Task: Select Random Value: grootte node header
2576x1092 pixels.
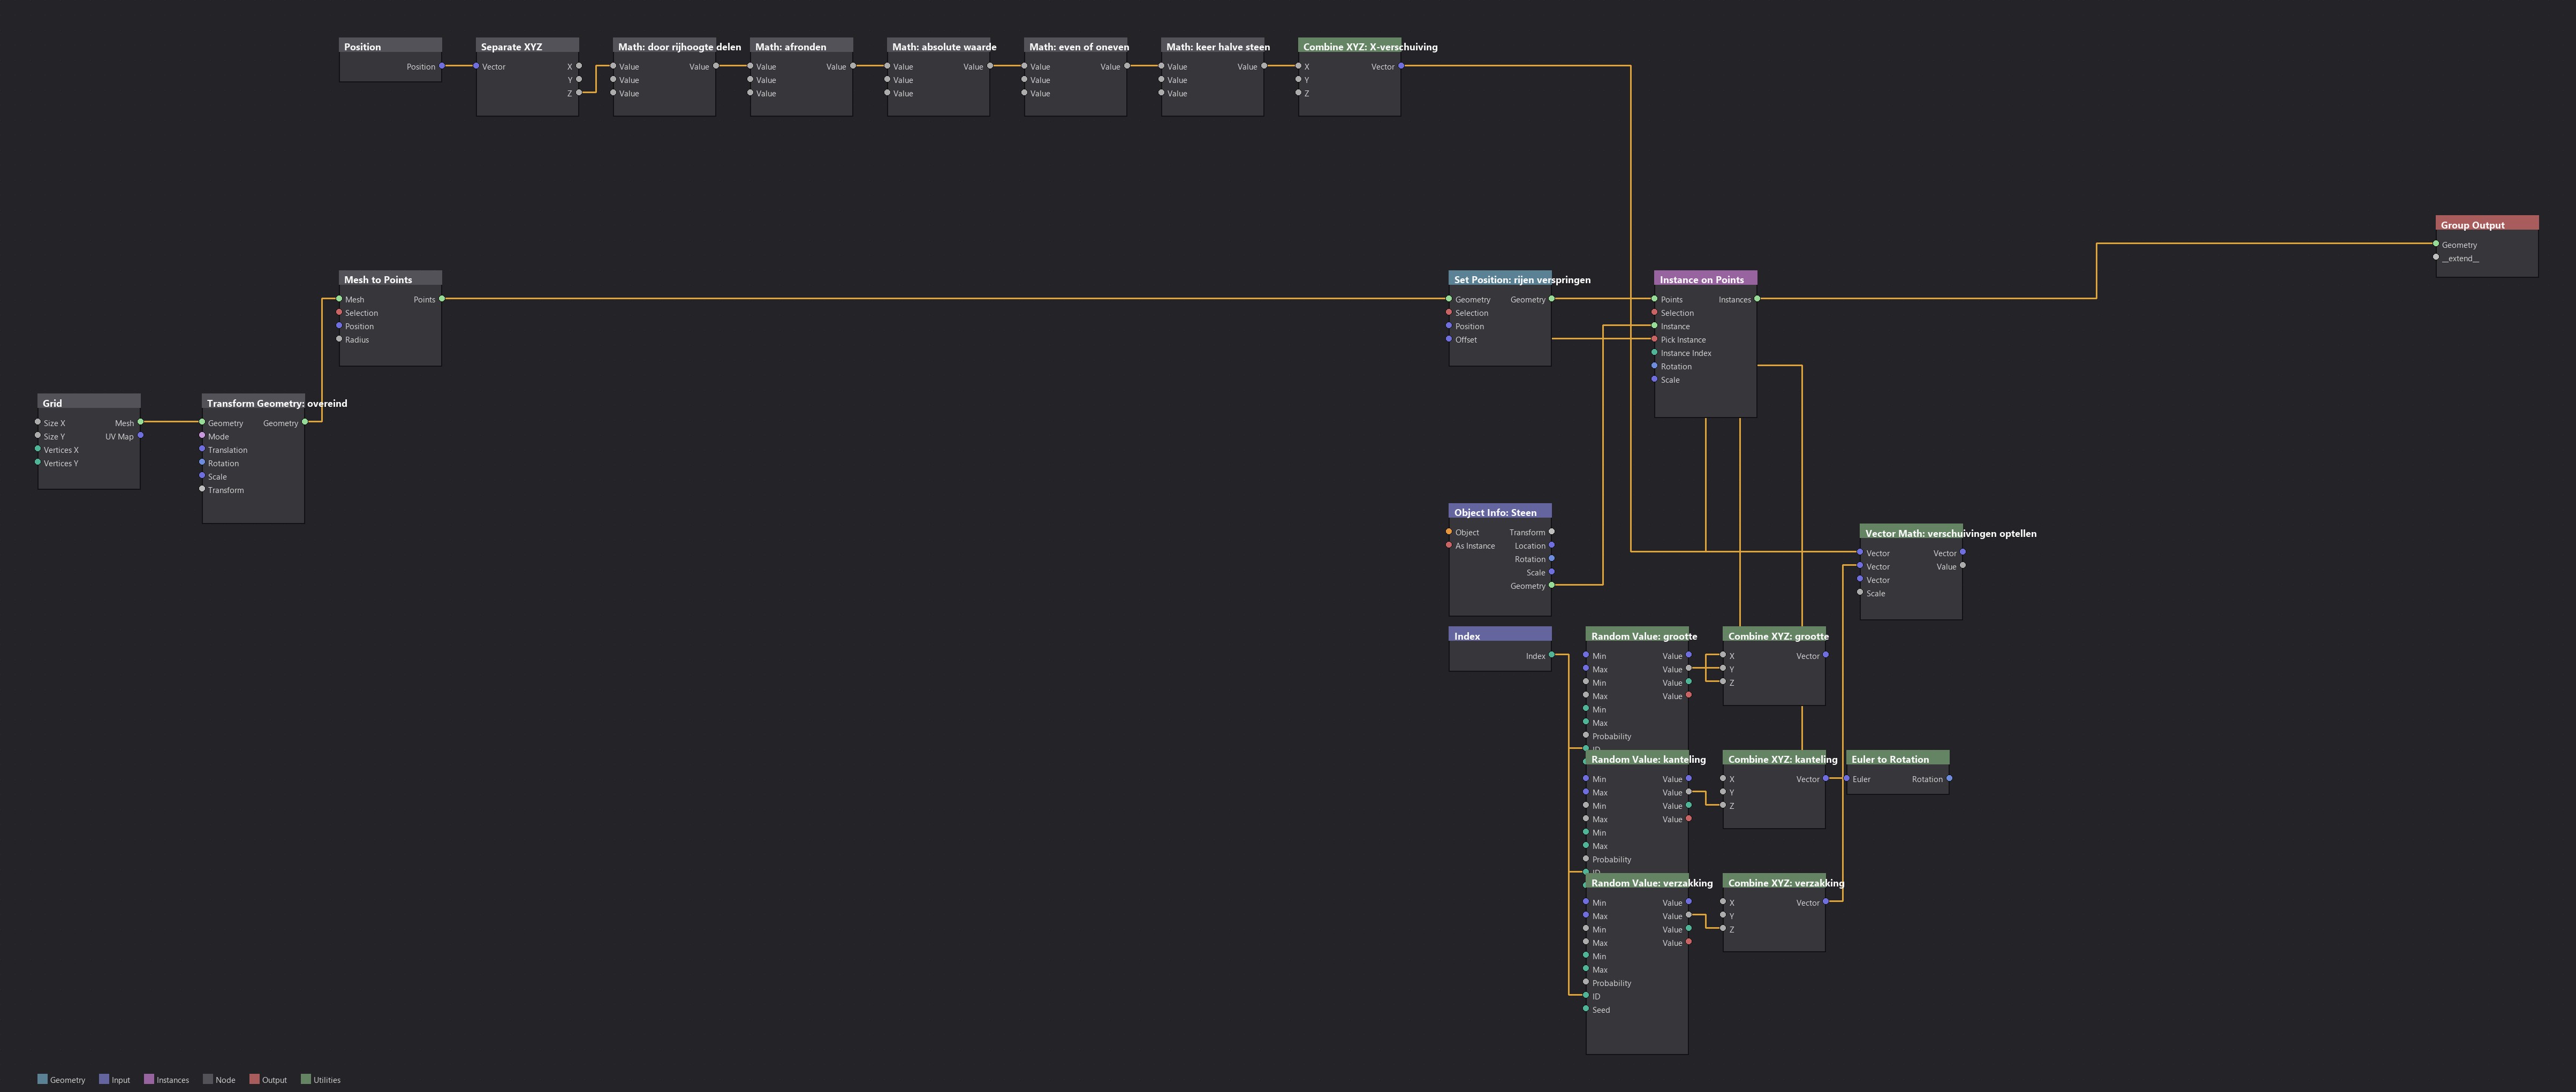Action: pos(1637,635)
